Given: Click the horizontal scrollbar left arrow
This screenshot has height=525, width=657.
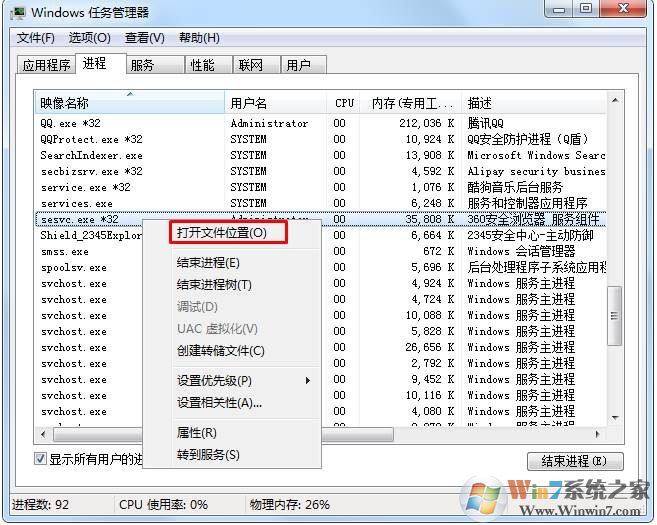Looking at the screenshot, I should 43,434.
